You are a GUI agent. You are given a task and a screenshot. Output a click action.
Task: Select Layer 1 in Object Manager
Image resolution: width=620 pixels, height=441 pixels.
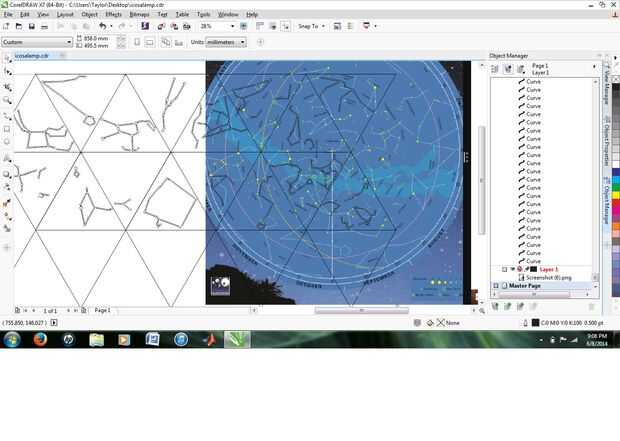point(549,269)
